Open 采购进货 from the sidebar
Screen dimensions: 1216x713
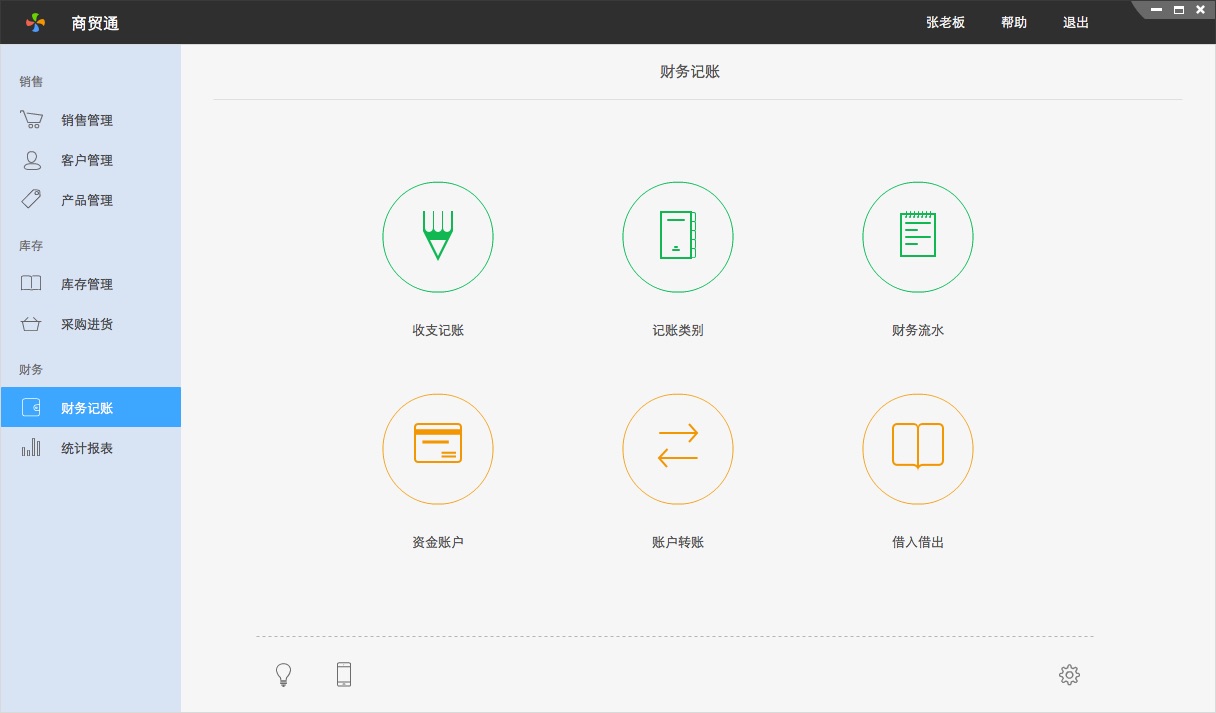tap(88, 324)
